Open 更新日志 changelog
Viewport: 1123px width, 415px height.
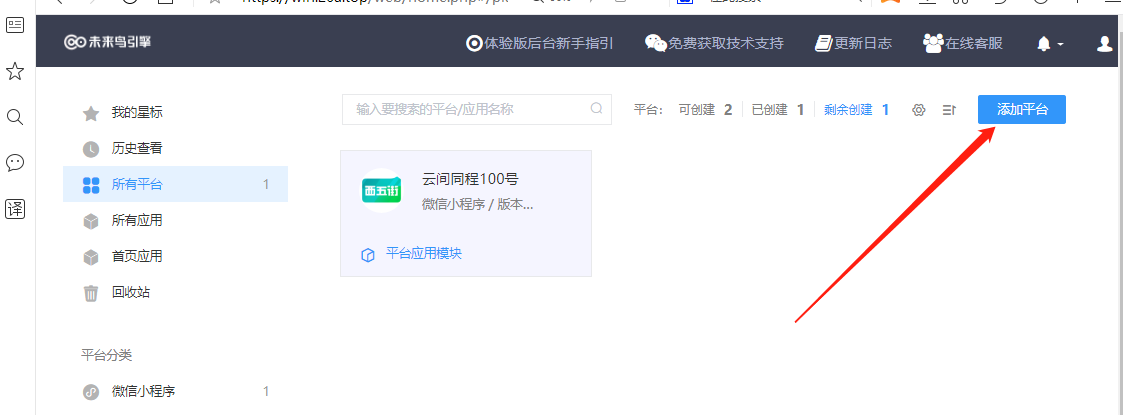(853, 43)
